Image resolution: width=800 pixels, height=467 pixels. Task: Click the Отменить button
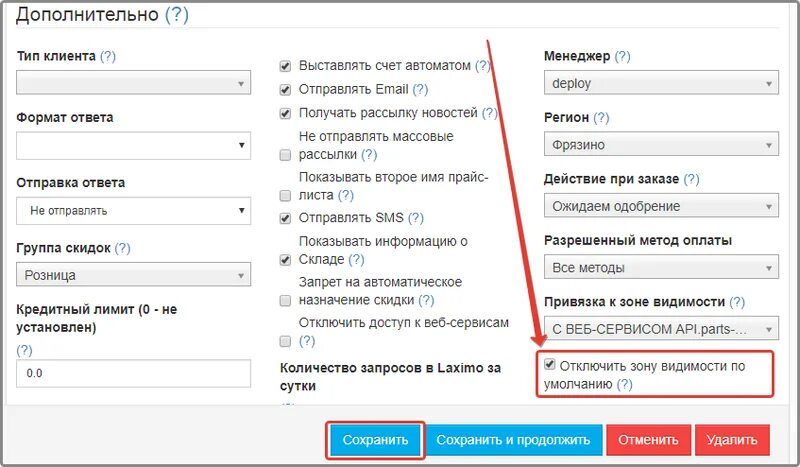pyautogui.click(x=648, y=440)
